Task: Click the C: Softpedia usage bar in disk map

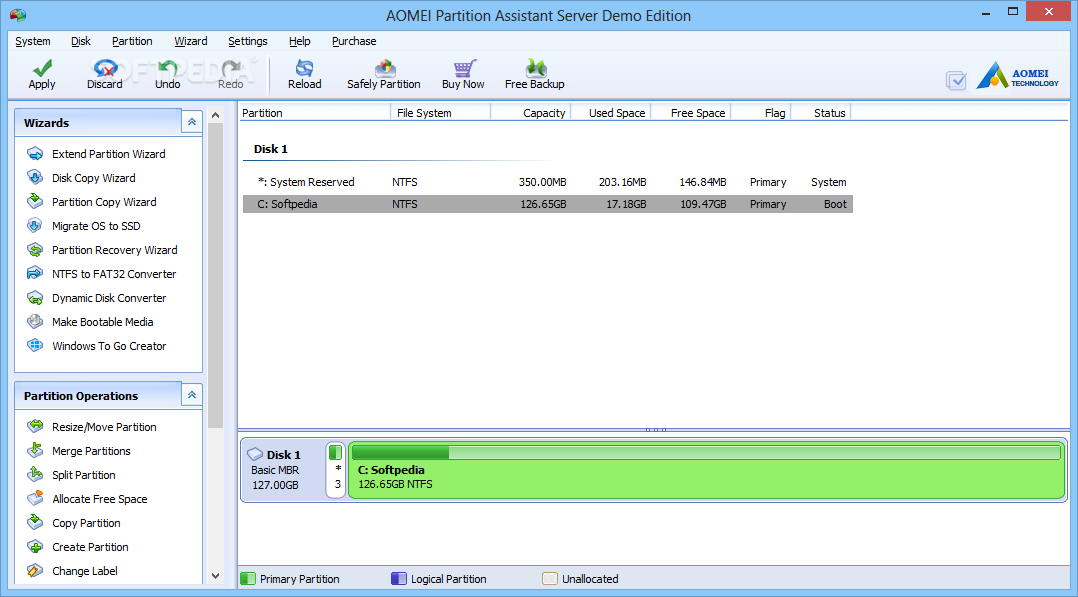Action: click(x=706, y=453)
